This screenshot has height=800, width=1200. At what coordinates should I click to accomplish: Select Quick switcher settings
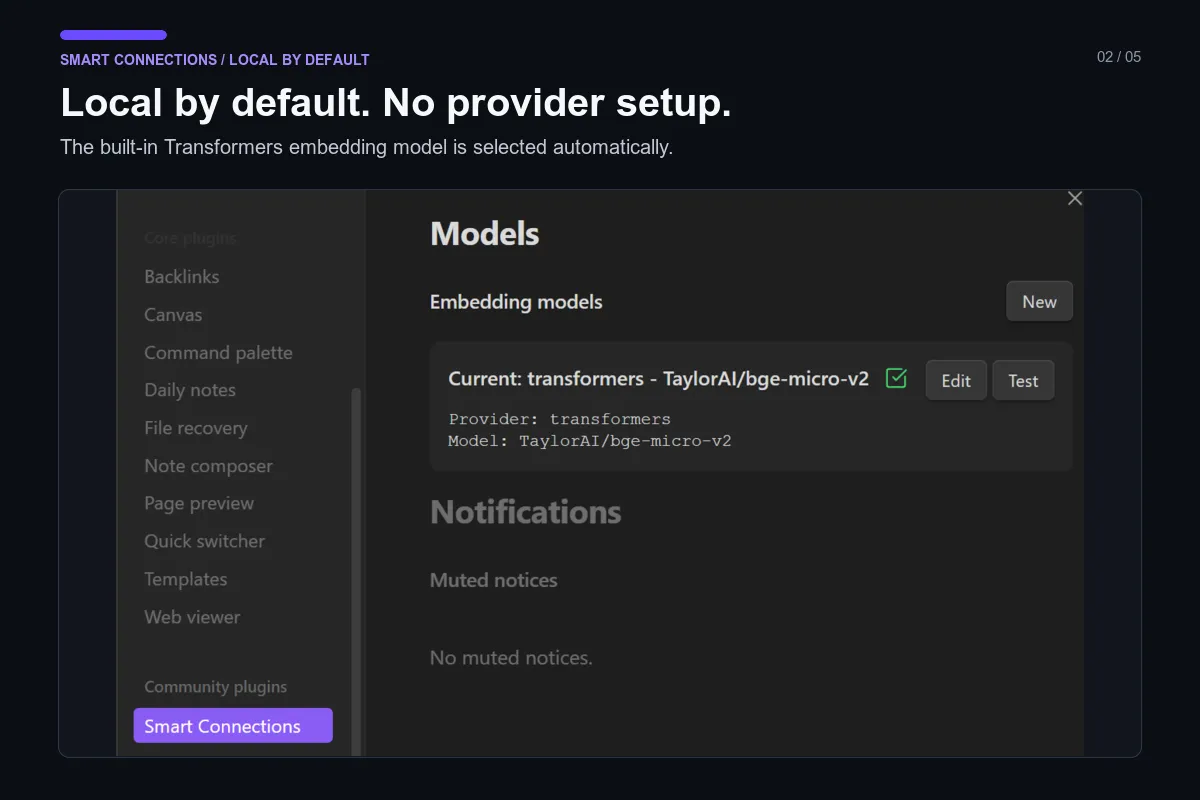coord(204,541)
